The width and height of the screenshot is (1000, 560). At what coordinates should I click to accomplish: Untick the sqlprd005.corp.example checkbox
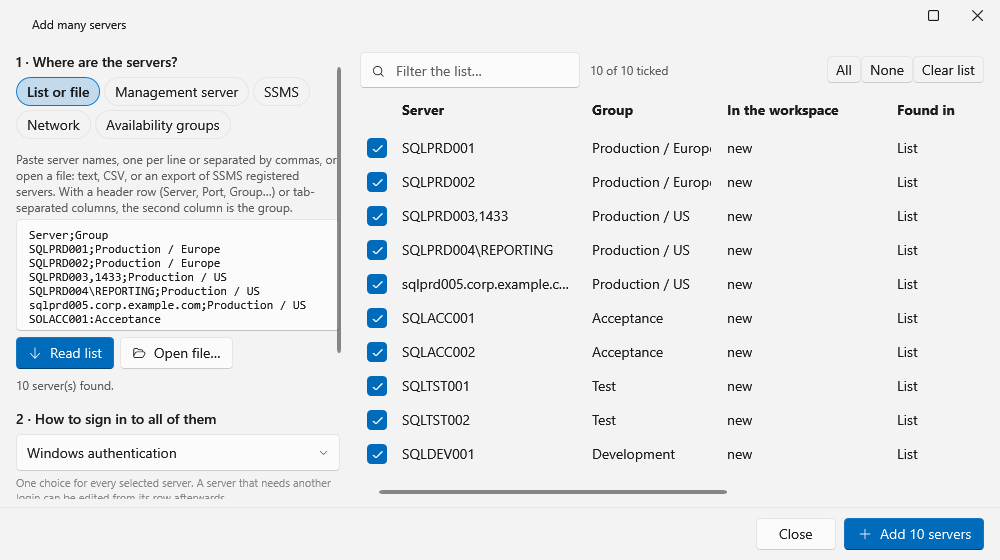[x=377, y=284]
